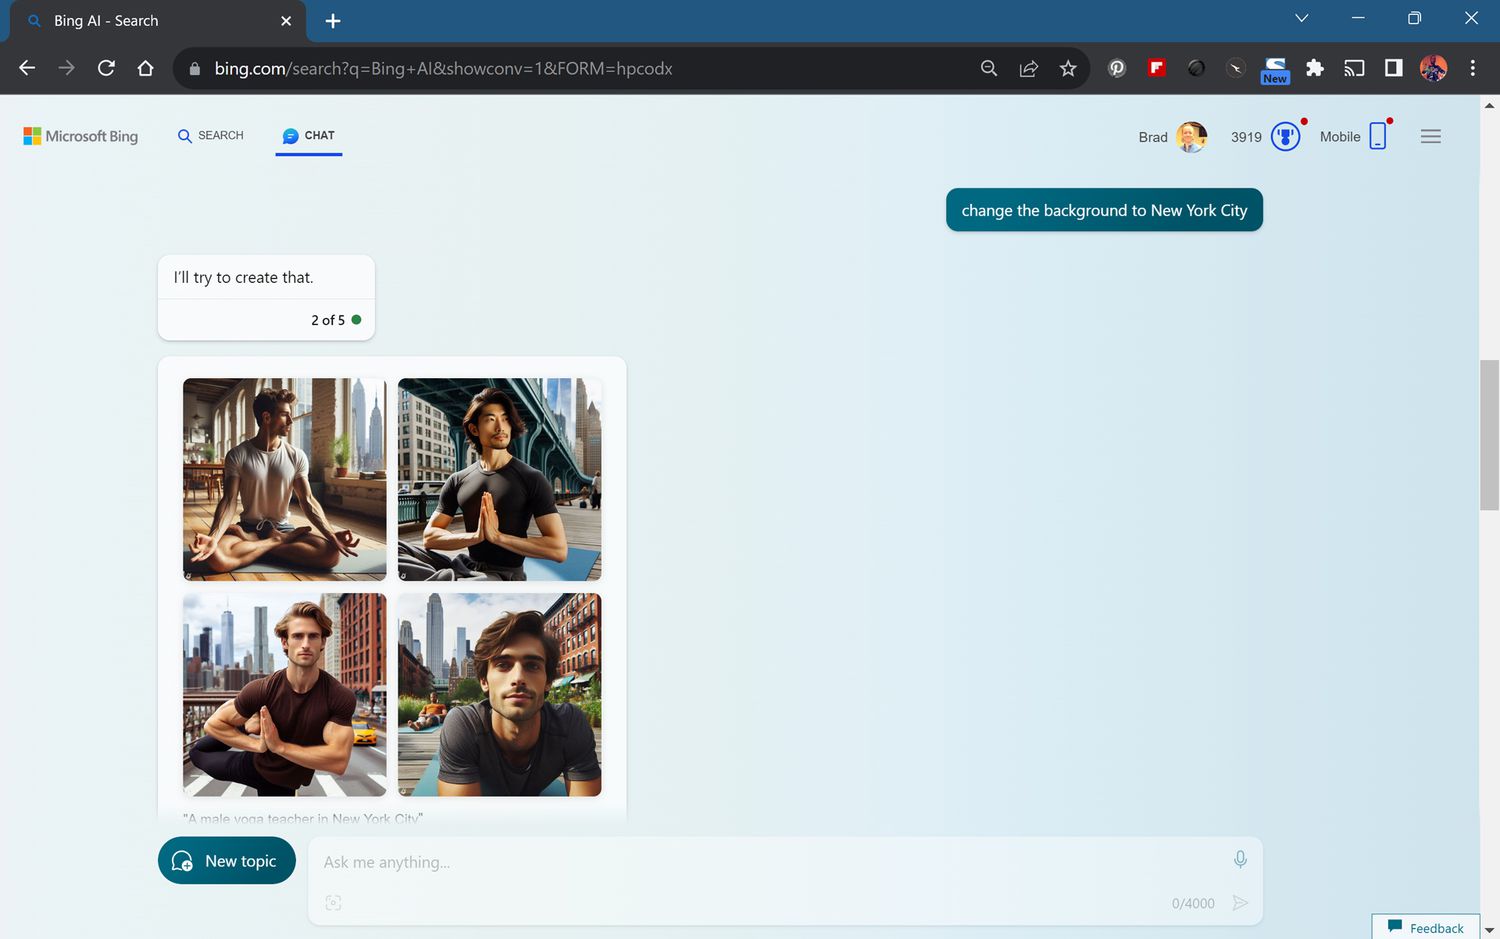
Task: Expand the tab search chevron
Action: pyautogui.click(x=1301, y=18)
